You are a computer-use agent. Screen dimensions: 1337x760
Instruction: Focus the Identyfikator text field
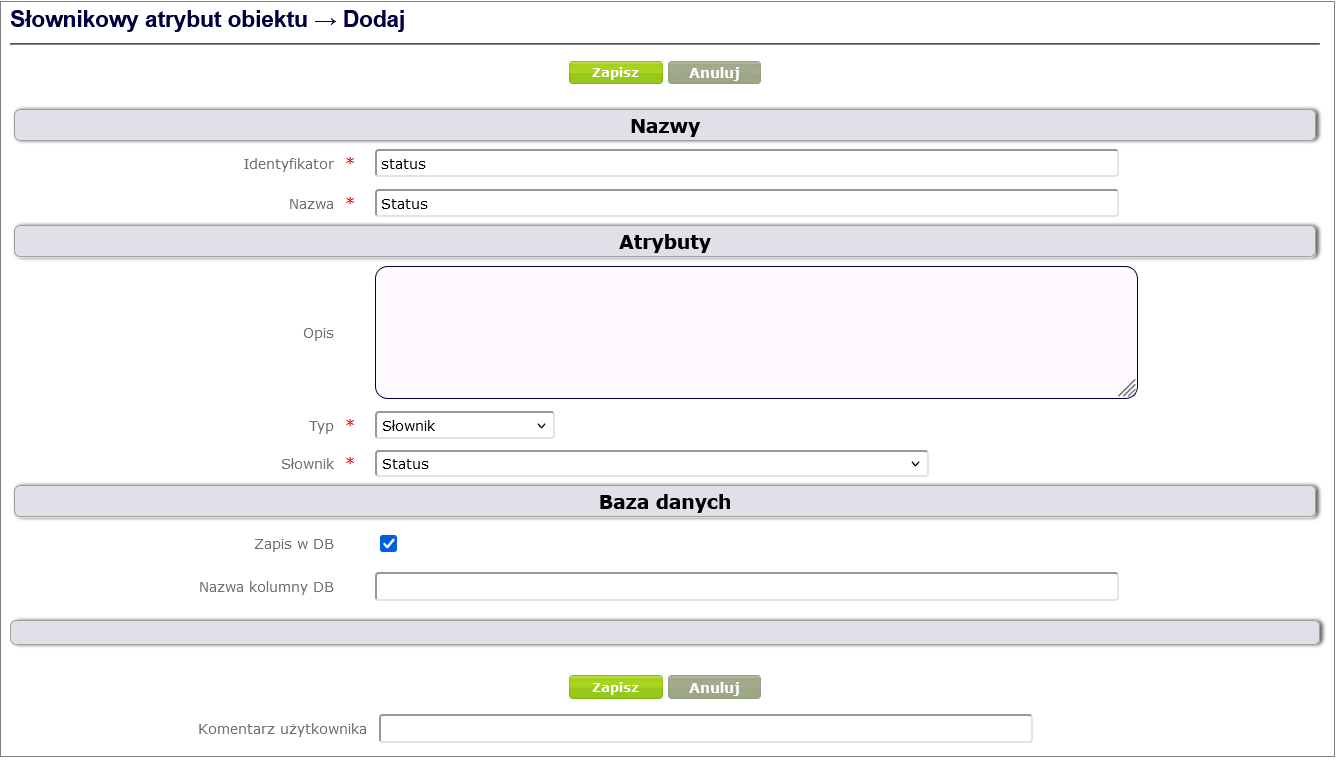(x=746, y=164)
